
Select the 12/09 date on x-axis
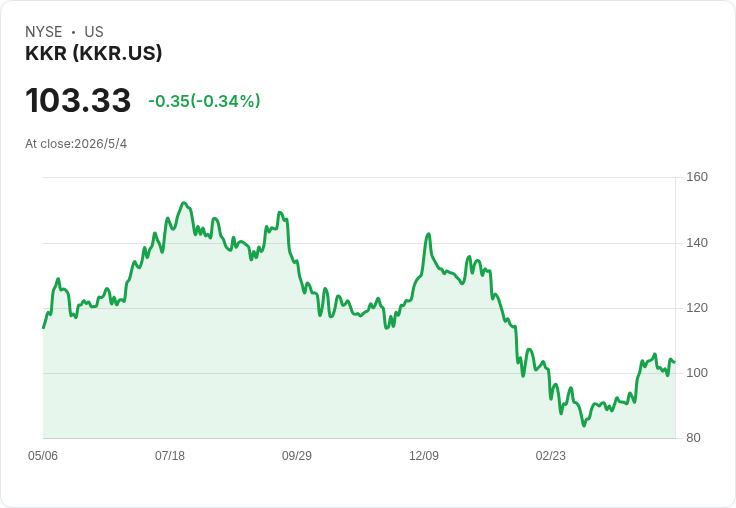click(x=424, y=456)
